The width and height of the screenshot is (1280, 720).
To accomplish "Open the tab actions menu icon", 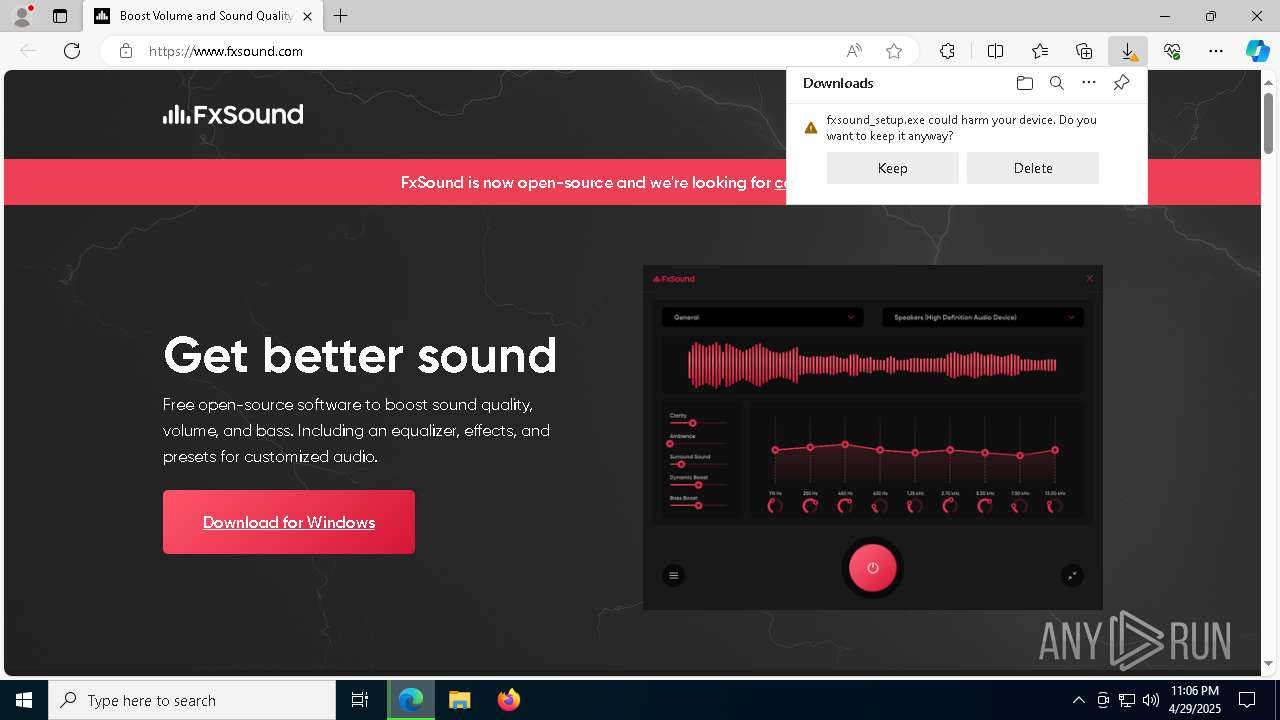I will [x=60, y=16].
